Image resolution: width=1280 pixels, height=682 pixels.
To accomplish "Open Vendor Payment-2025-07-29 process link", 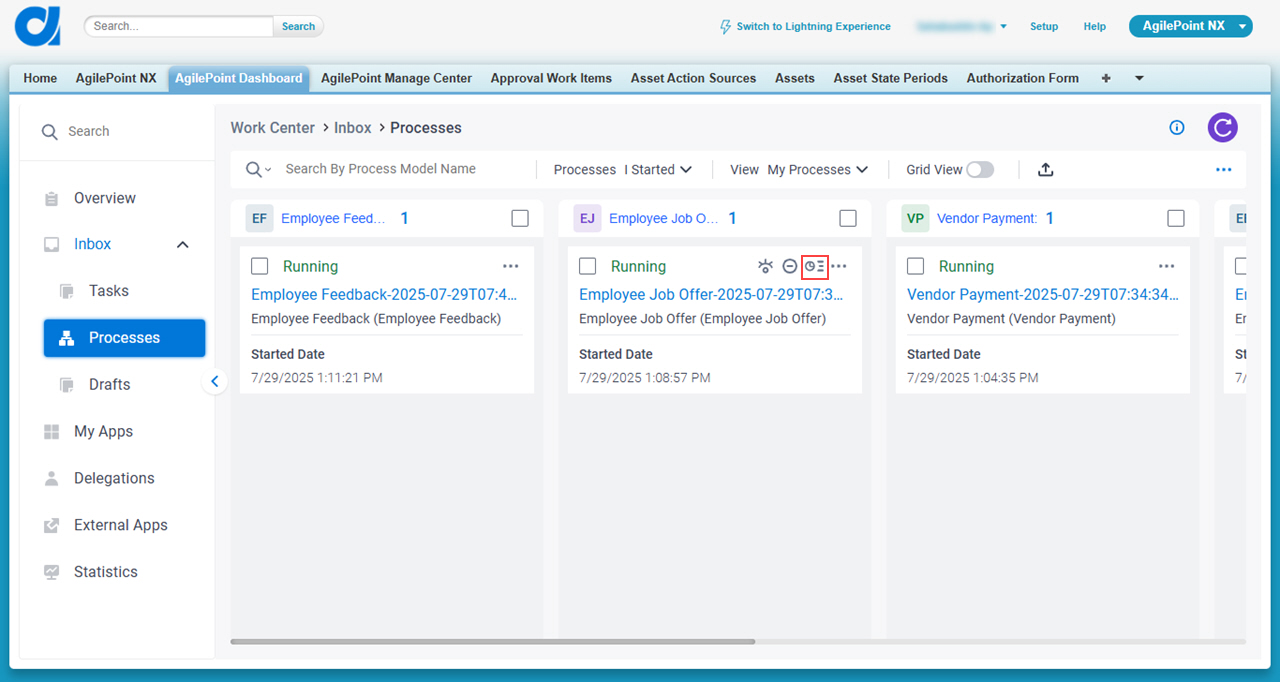I will (x=1042, y=294).
